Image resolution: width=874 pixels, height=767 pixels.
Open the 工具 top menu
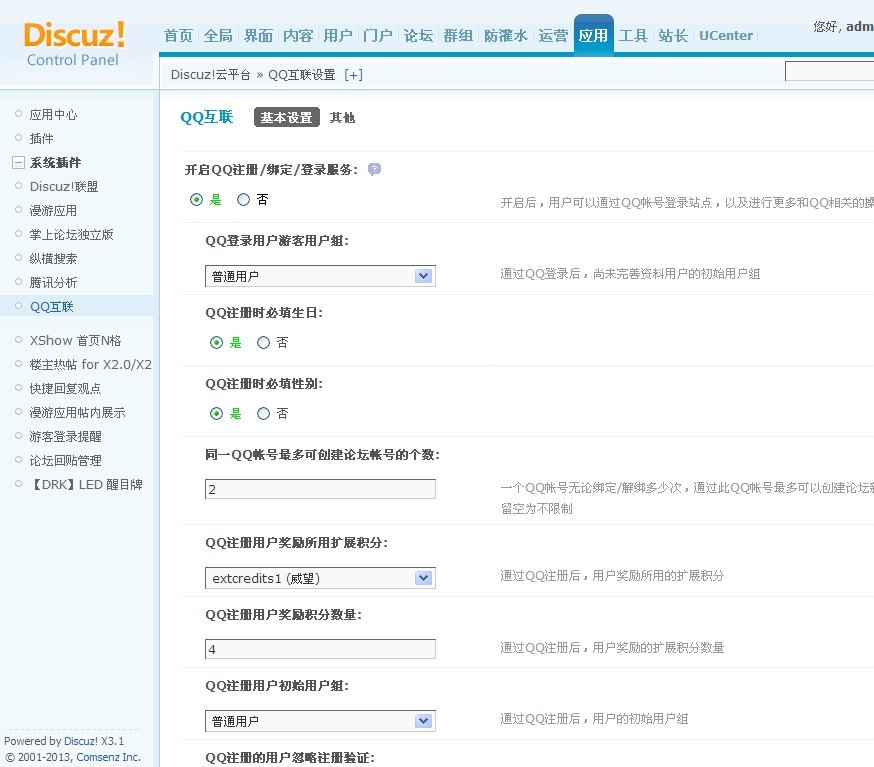[x=633, y=36]
